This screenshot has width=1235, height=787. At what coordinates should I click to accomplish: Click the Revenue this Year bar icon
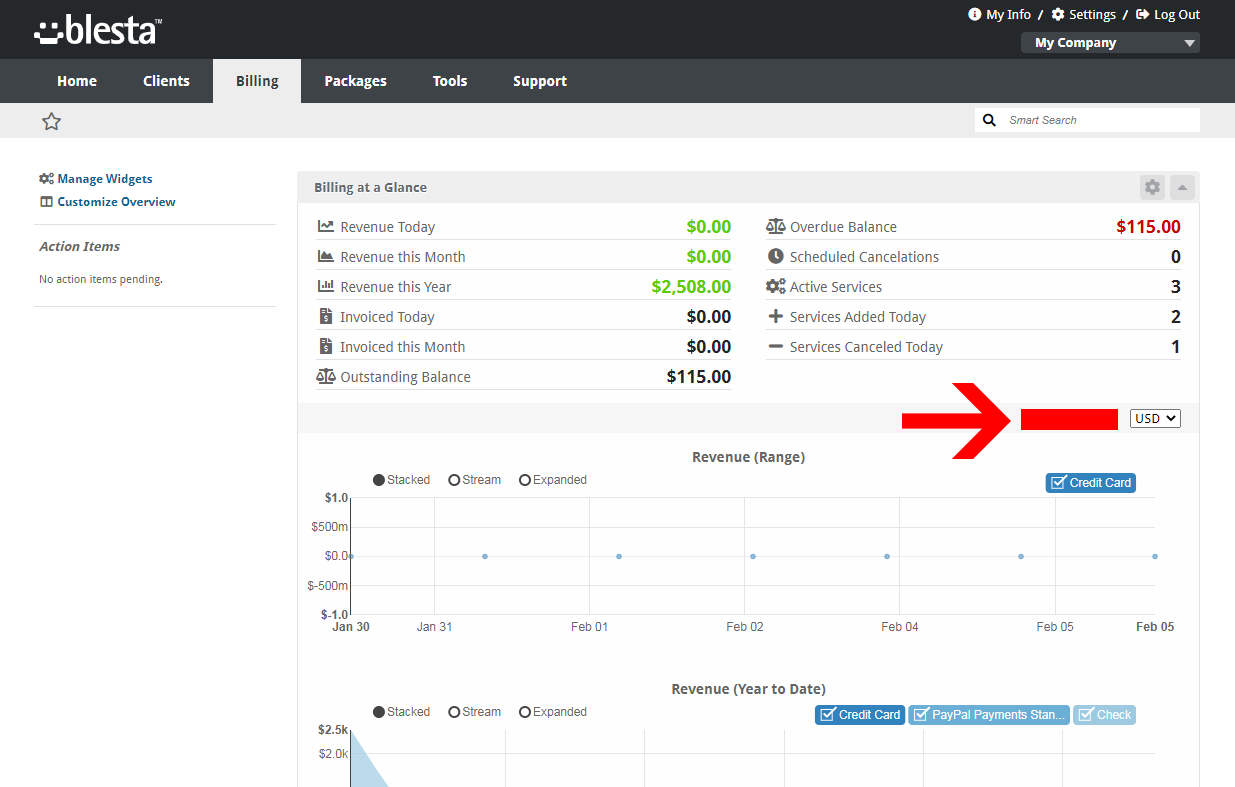326,287
